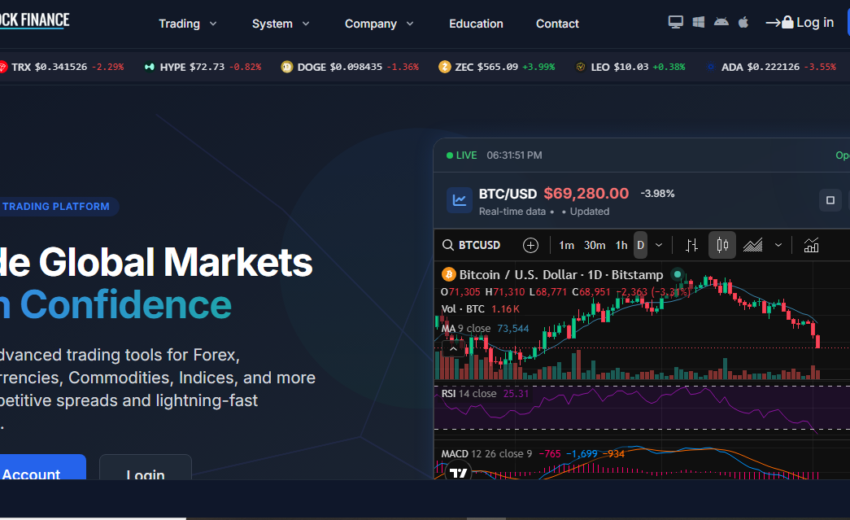Viewport: 850px width, 520px height.
Task: Select HYPE $72.73 ticker
Action: coord(203,67)
